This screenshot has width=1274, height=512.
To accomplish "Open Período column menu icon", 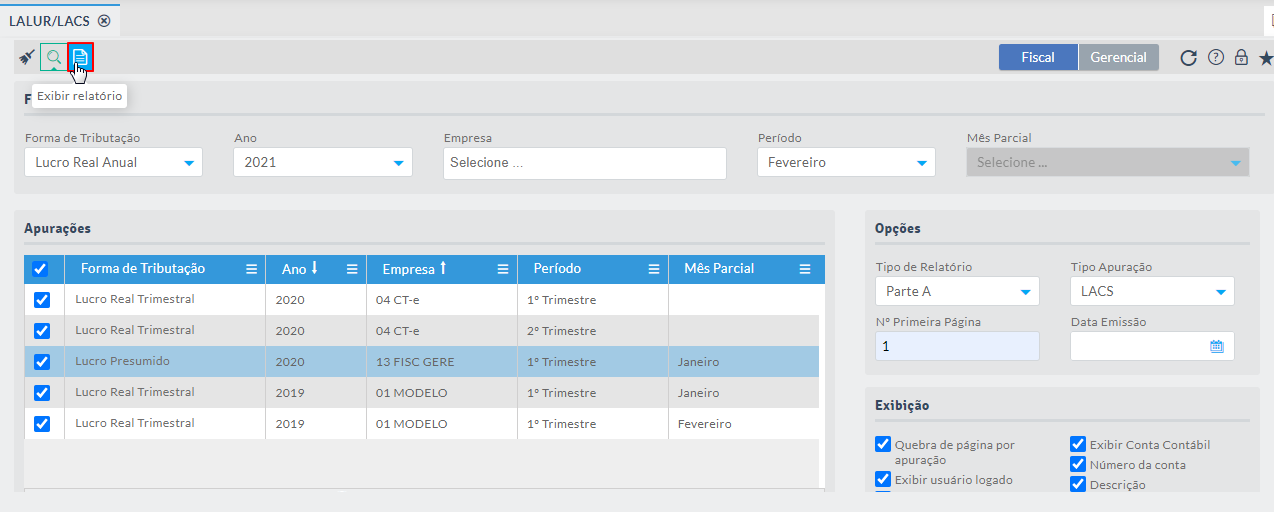I will tap(654, 269).
